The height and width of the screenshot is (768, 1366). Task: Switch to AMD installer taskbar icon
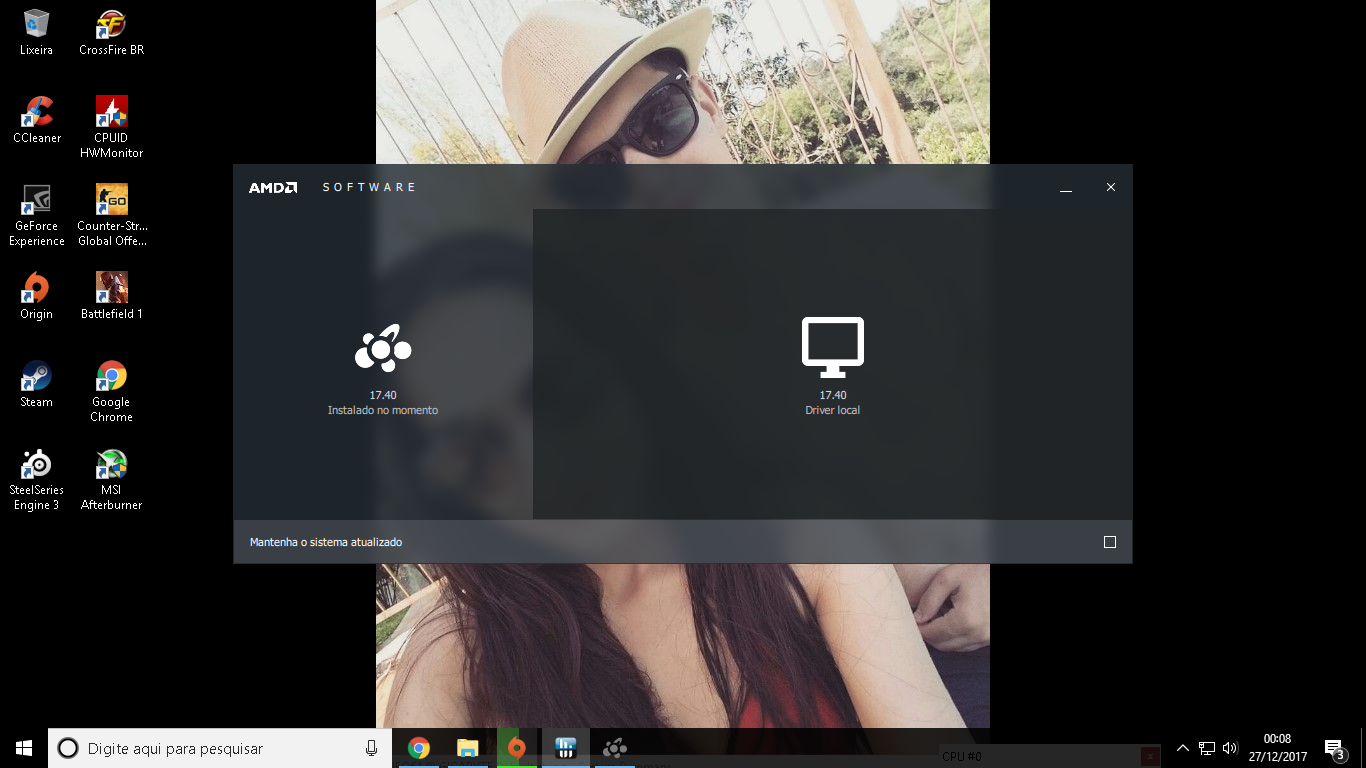[614, 748]
